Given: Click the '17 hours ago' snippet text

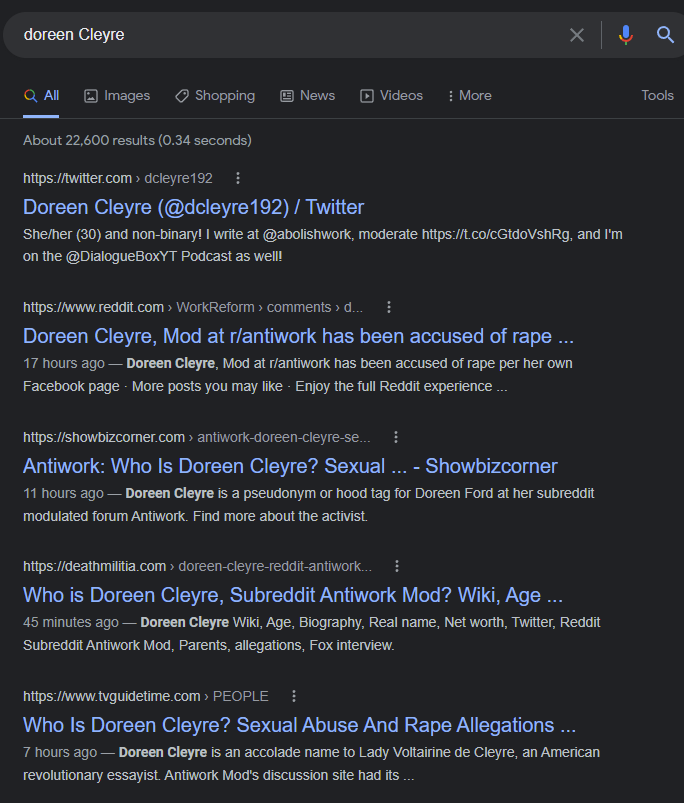Looking at the screenshot, I should (64, 364).
